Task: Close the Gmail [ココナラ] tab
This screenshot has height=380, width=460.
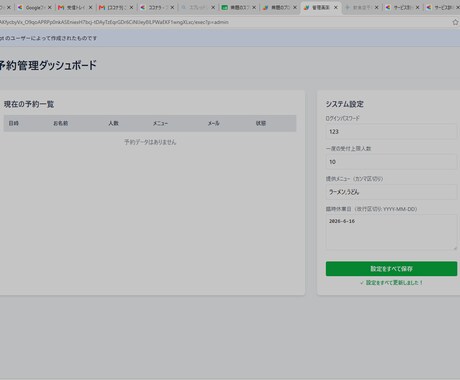Action: coord(132,7)
